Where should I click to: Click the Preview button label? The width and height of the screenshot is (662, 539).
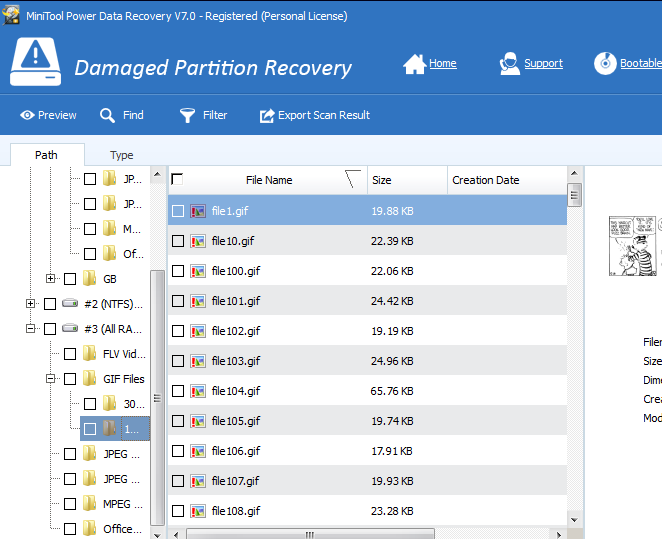57,115
